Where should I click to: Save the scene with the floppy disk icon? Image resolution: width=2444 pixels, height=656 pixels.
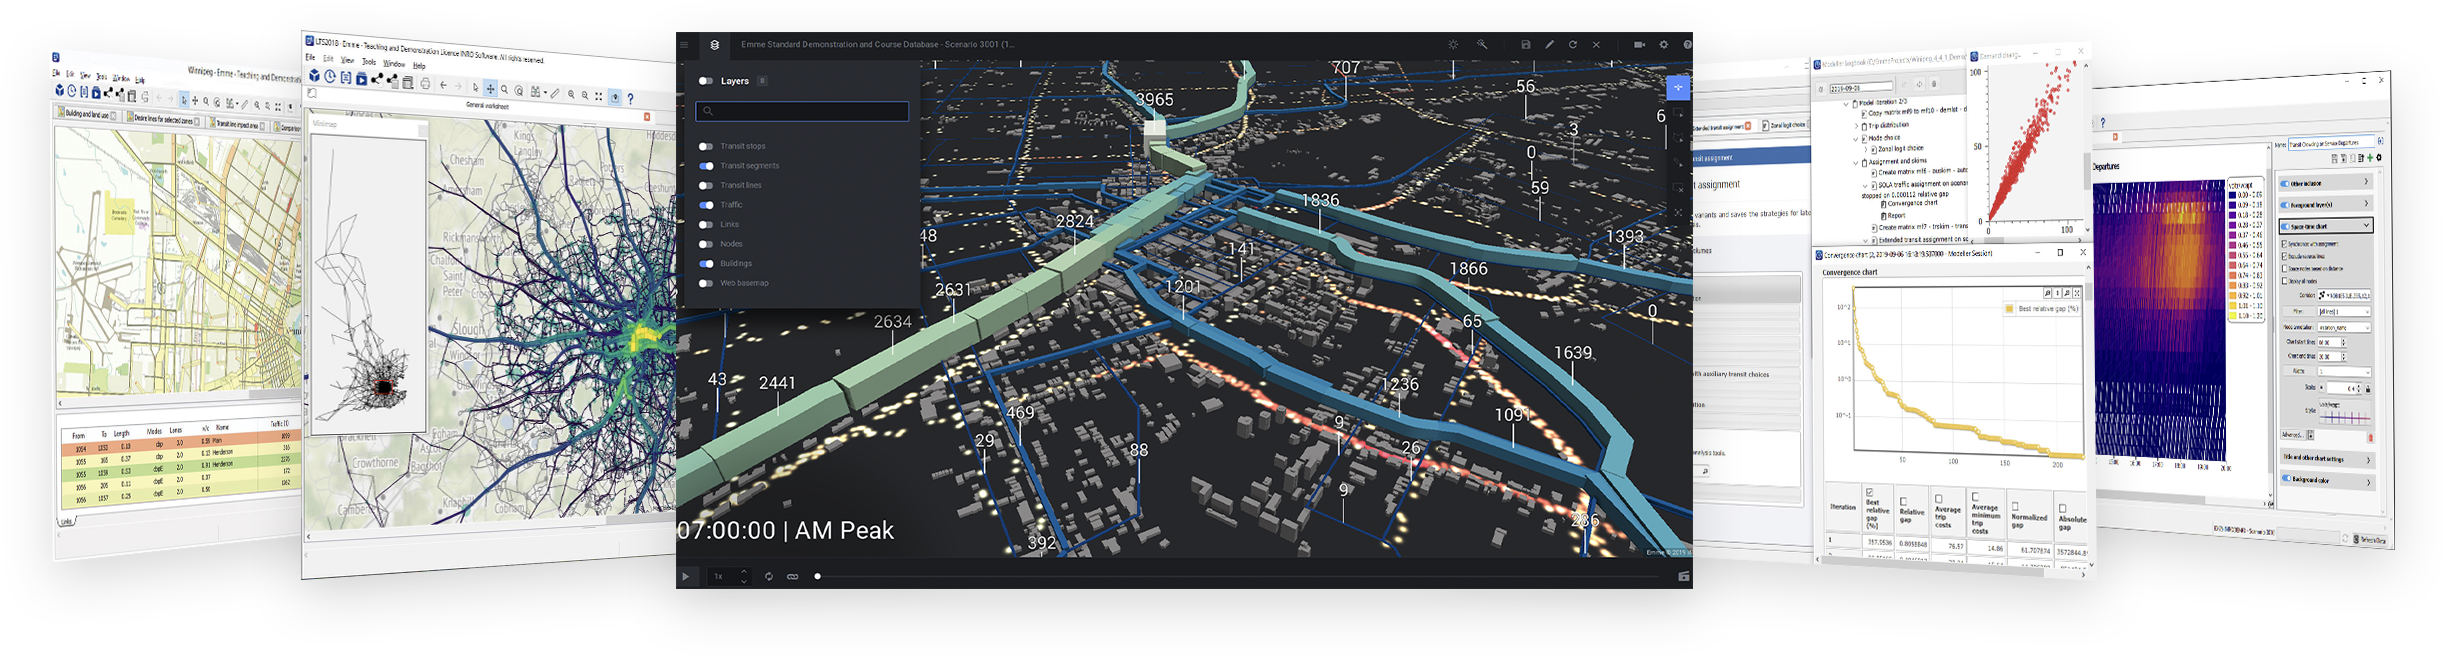point(1526,45)
